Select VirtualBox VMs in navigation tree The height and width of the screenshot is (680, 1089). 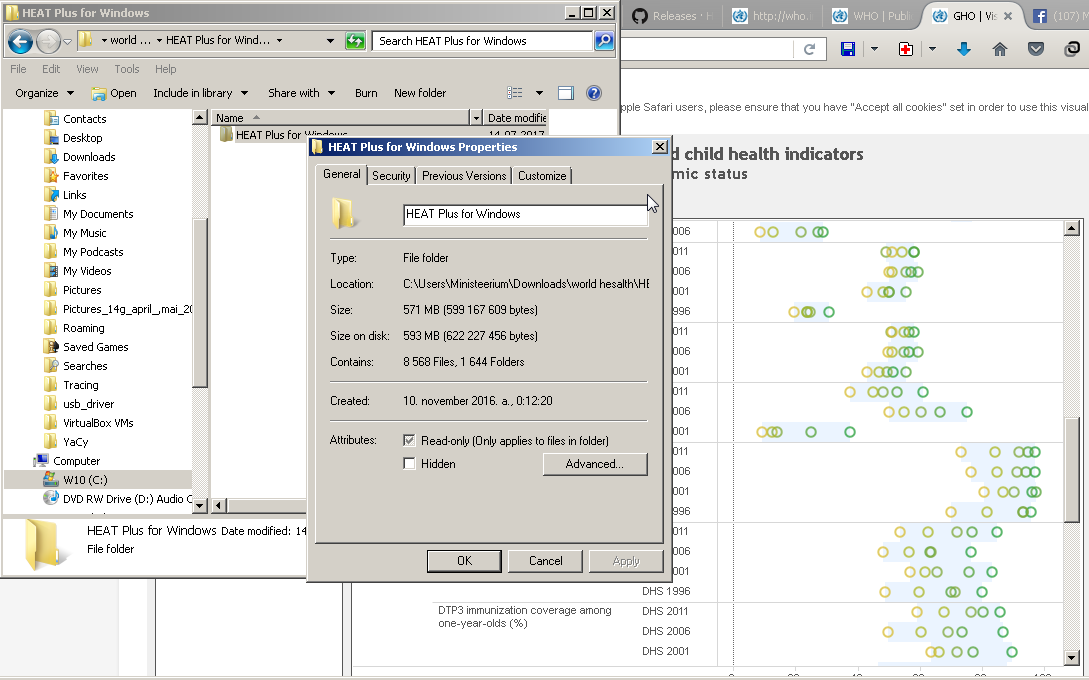(98, 422)
